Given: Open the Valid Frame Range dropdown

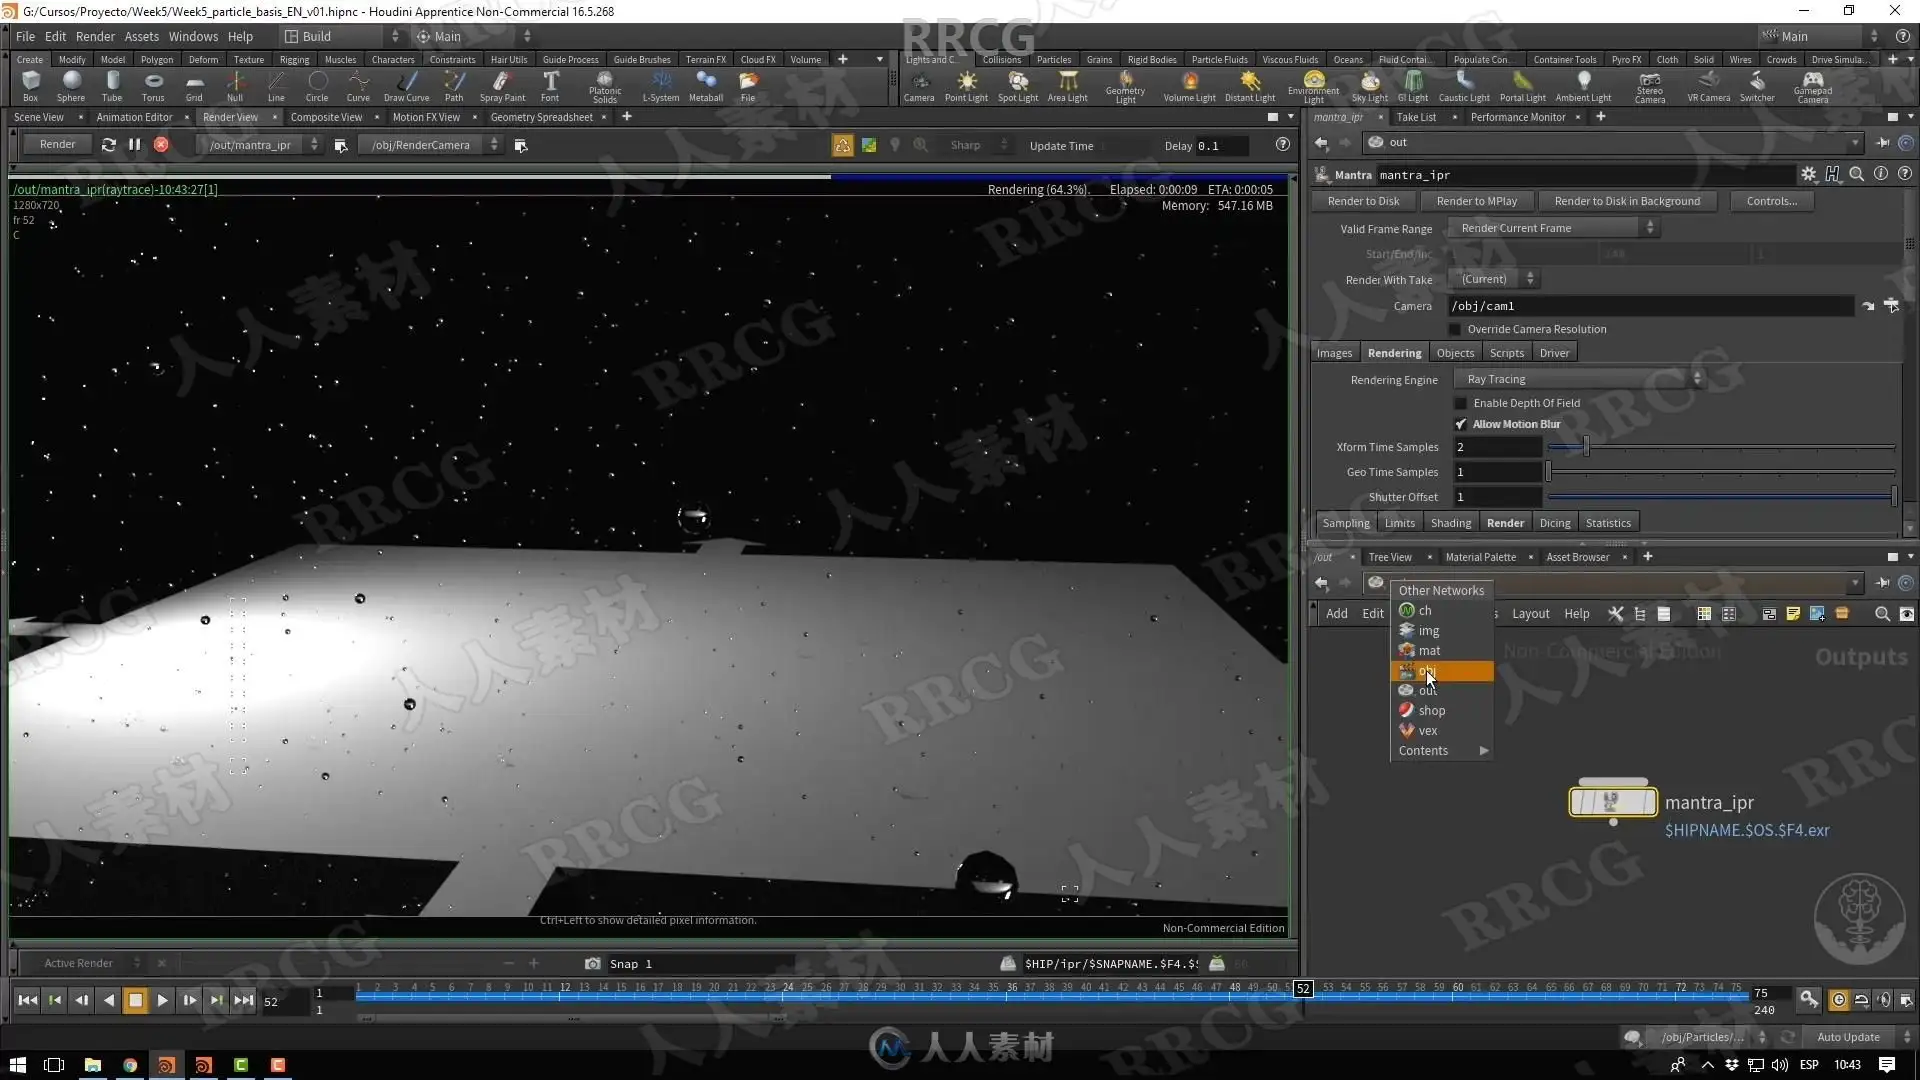Looking at the screenshot, I should click(x=1555, y=228).
